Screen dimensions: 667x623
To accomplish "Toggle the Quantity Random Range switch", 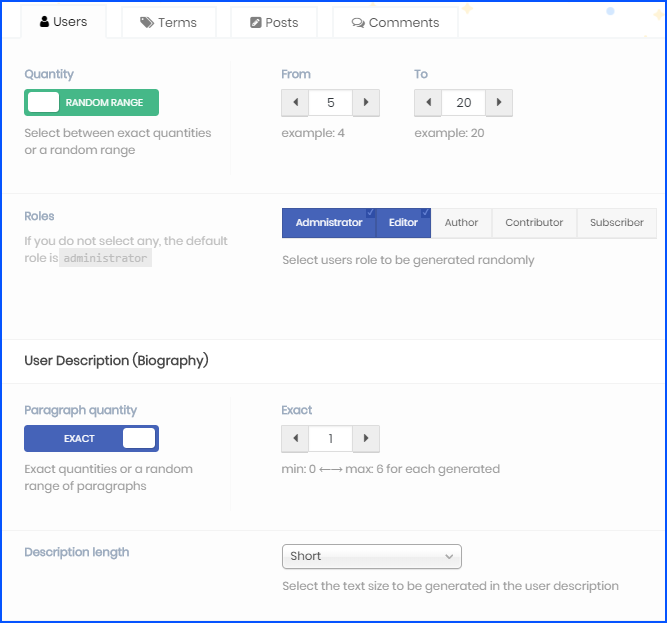I will tap(91, 103).
